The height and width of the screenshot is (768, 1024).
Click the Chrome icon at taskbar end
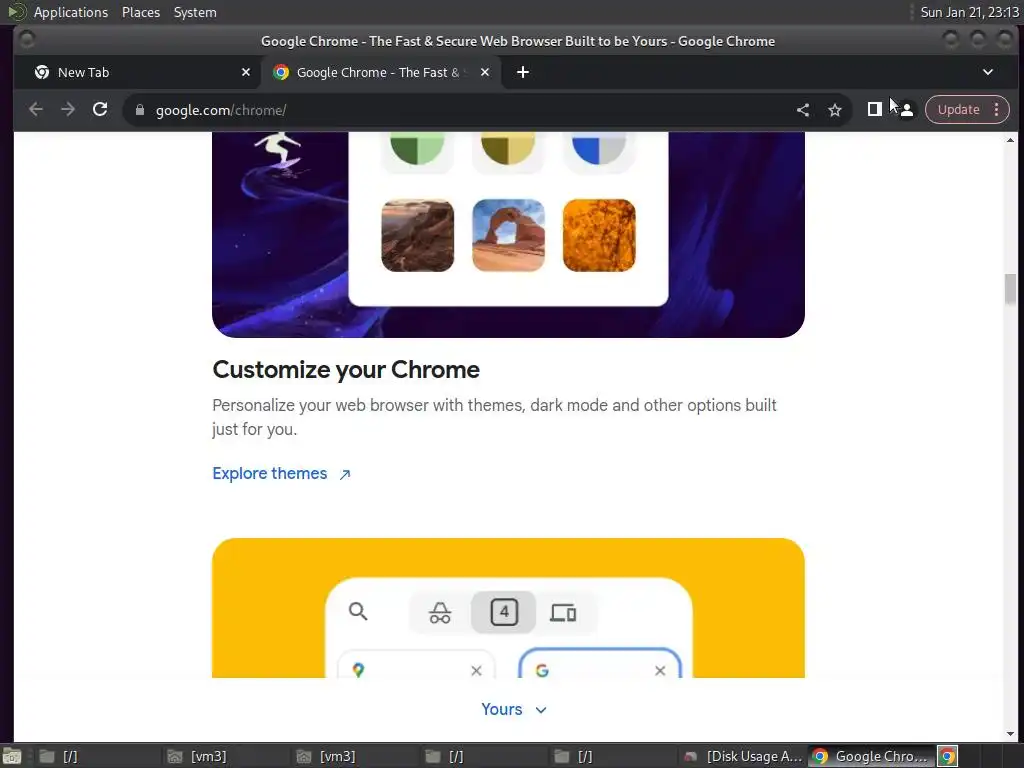coord(948,756)
